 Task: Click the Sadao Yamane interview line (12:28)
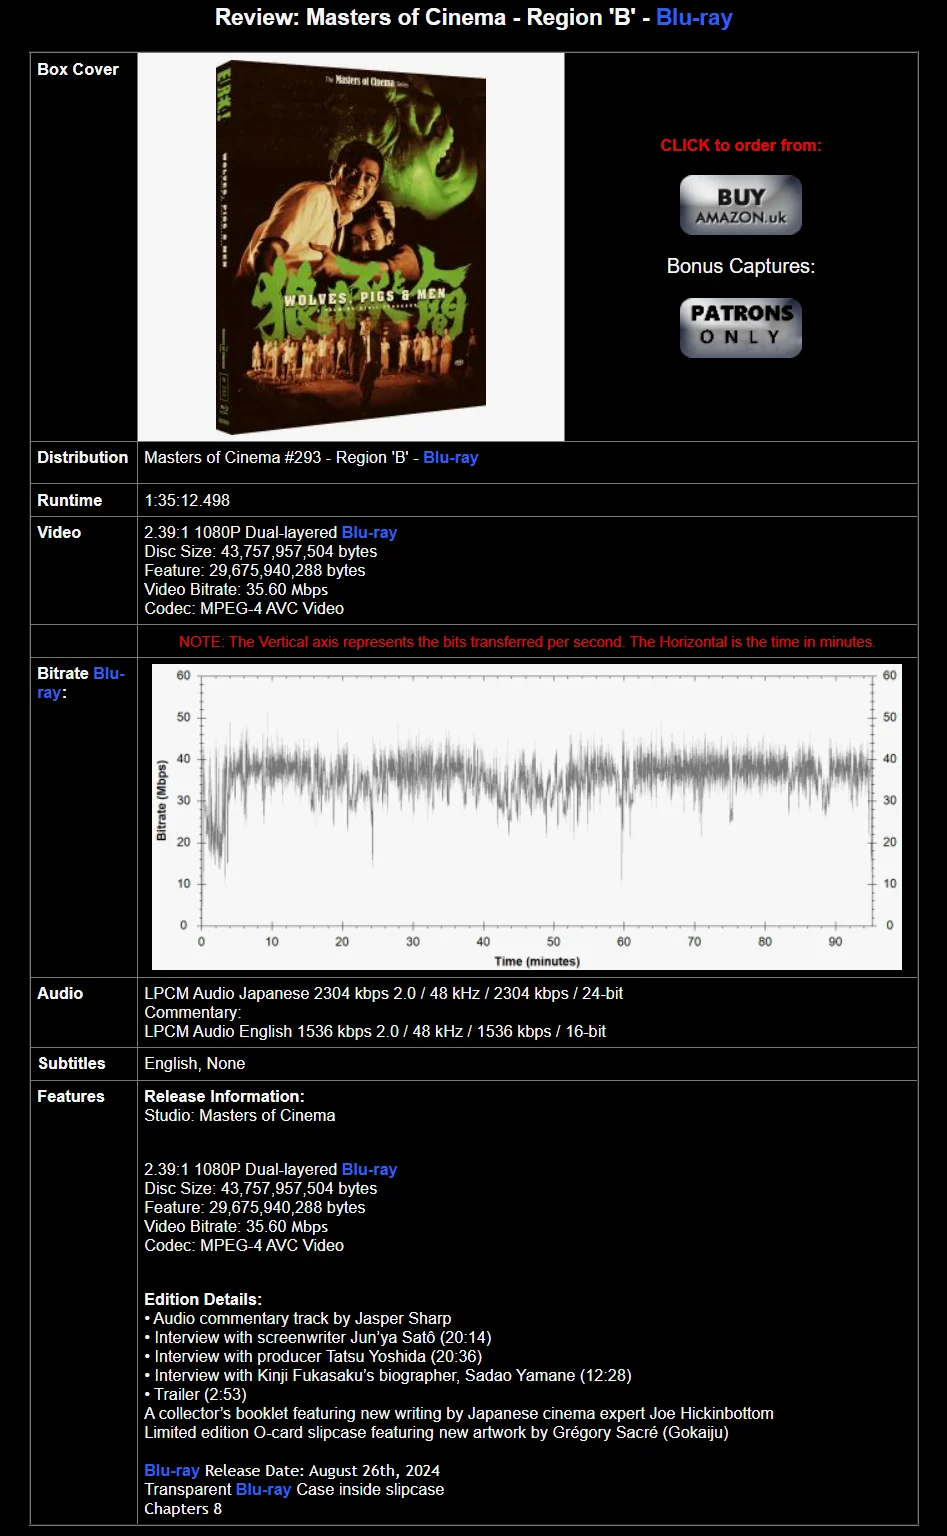pos(388,1375)
